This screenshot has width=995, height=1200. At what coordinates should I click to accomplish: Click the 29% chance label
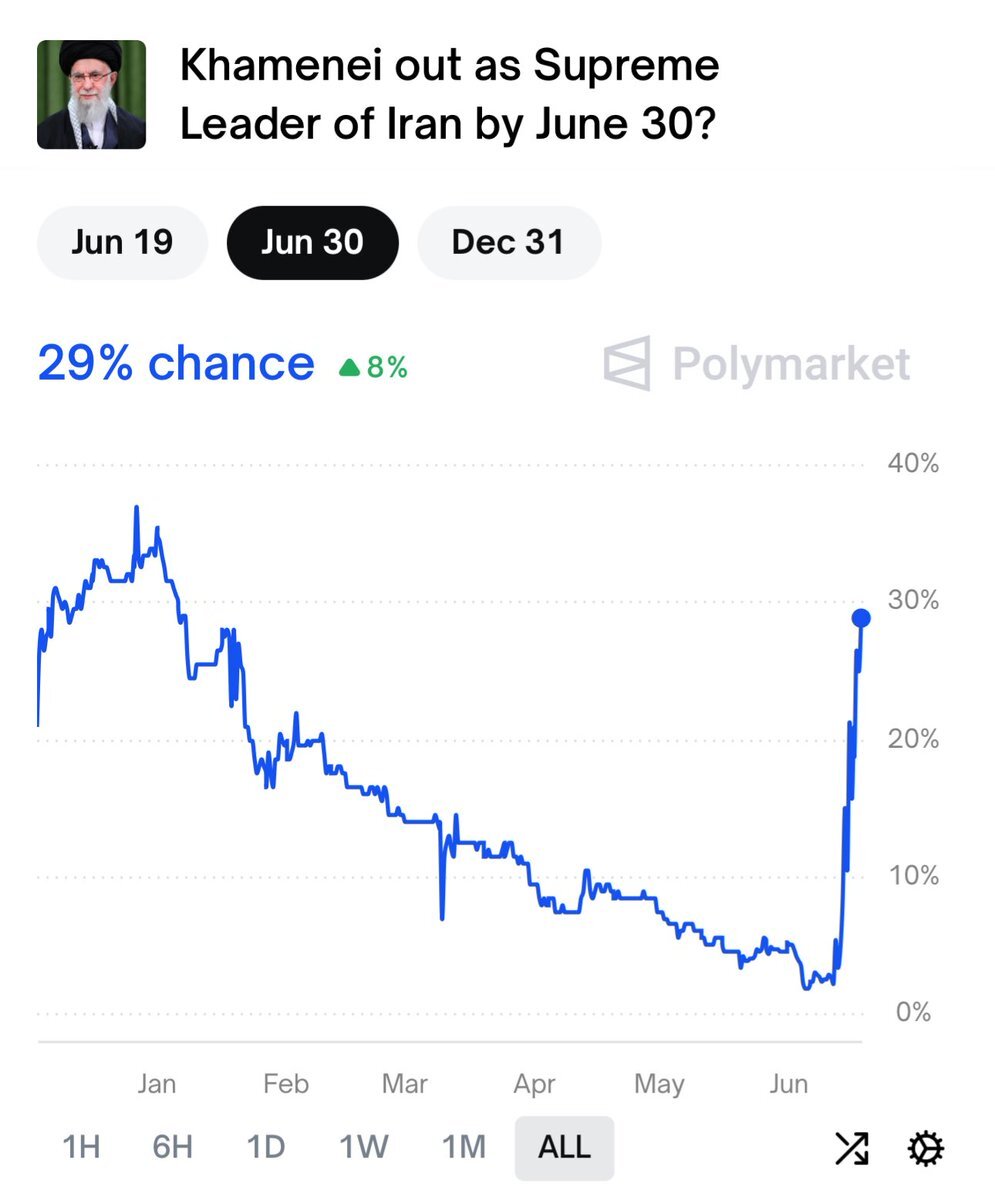pos(175,363)
